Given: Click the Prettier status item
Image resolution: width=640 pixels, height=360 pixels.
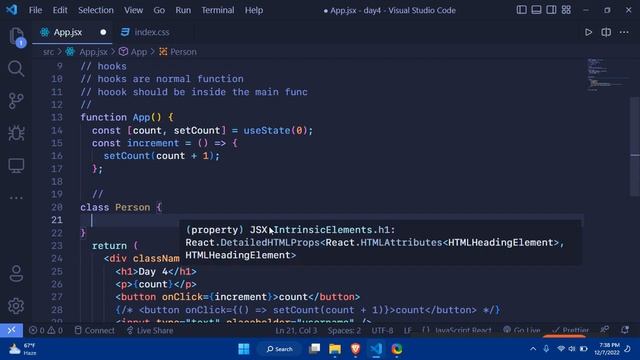Looking at the screenshot, I should pos(570,331).
